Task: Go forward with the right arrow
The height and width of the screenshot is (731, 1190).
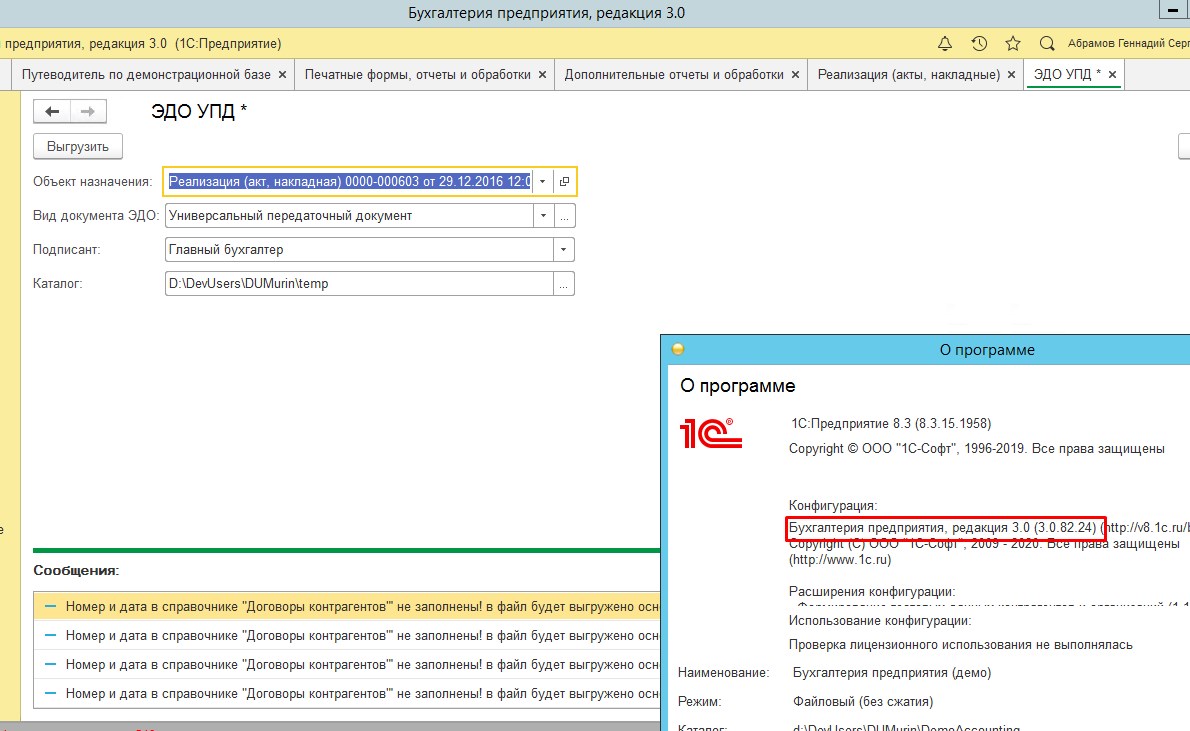Action: point(88,112)
